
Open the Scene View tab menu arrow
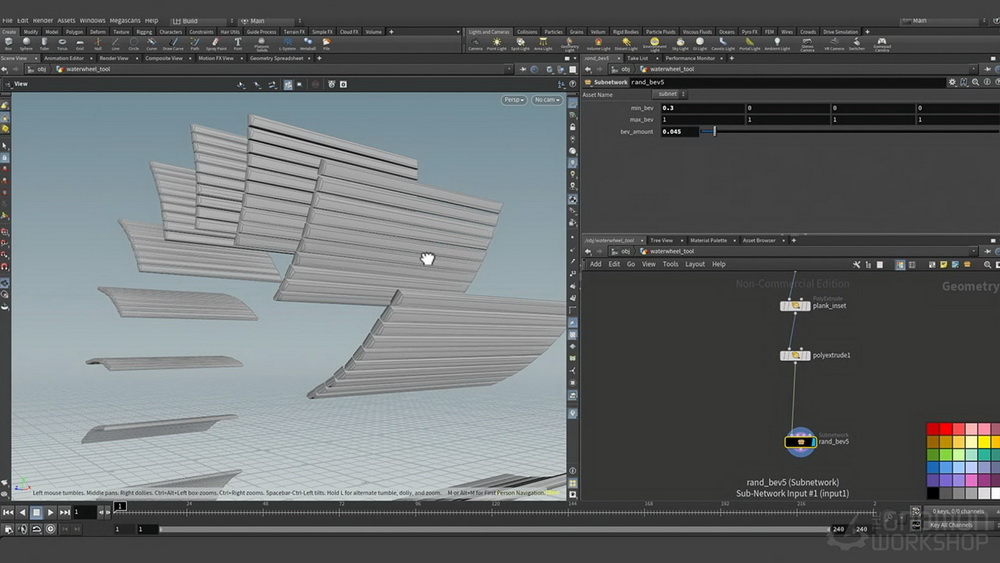[36, 58]
